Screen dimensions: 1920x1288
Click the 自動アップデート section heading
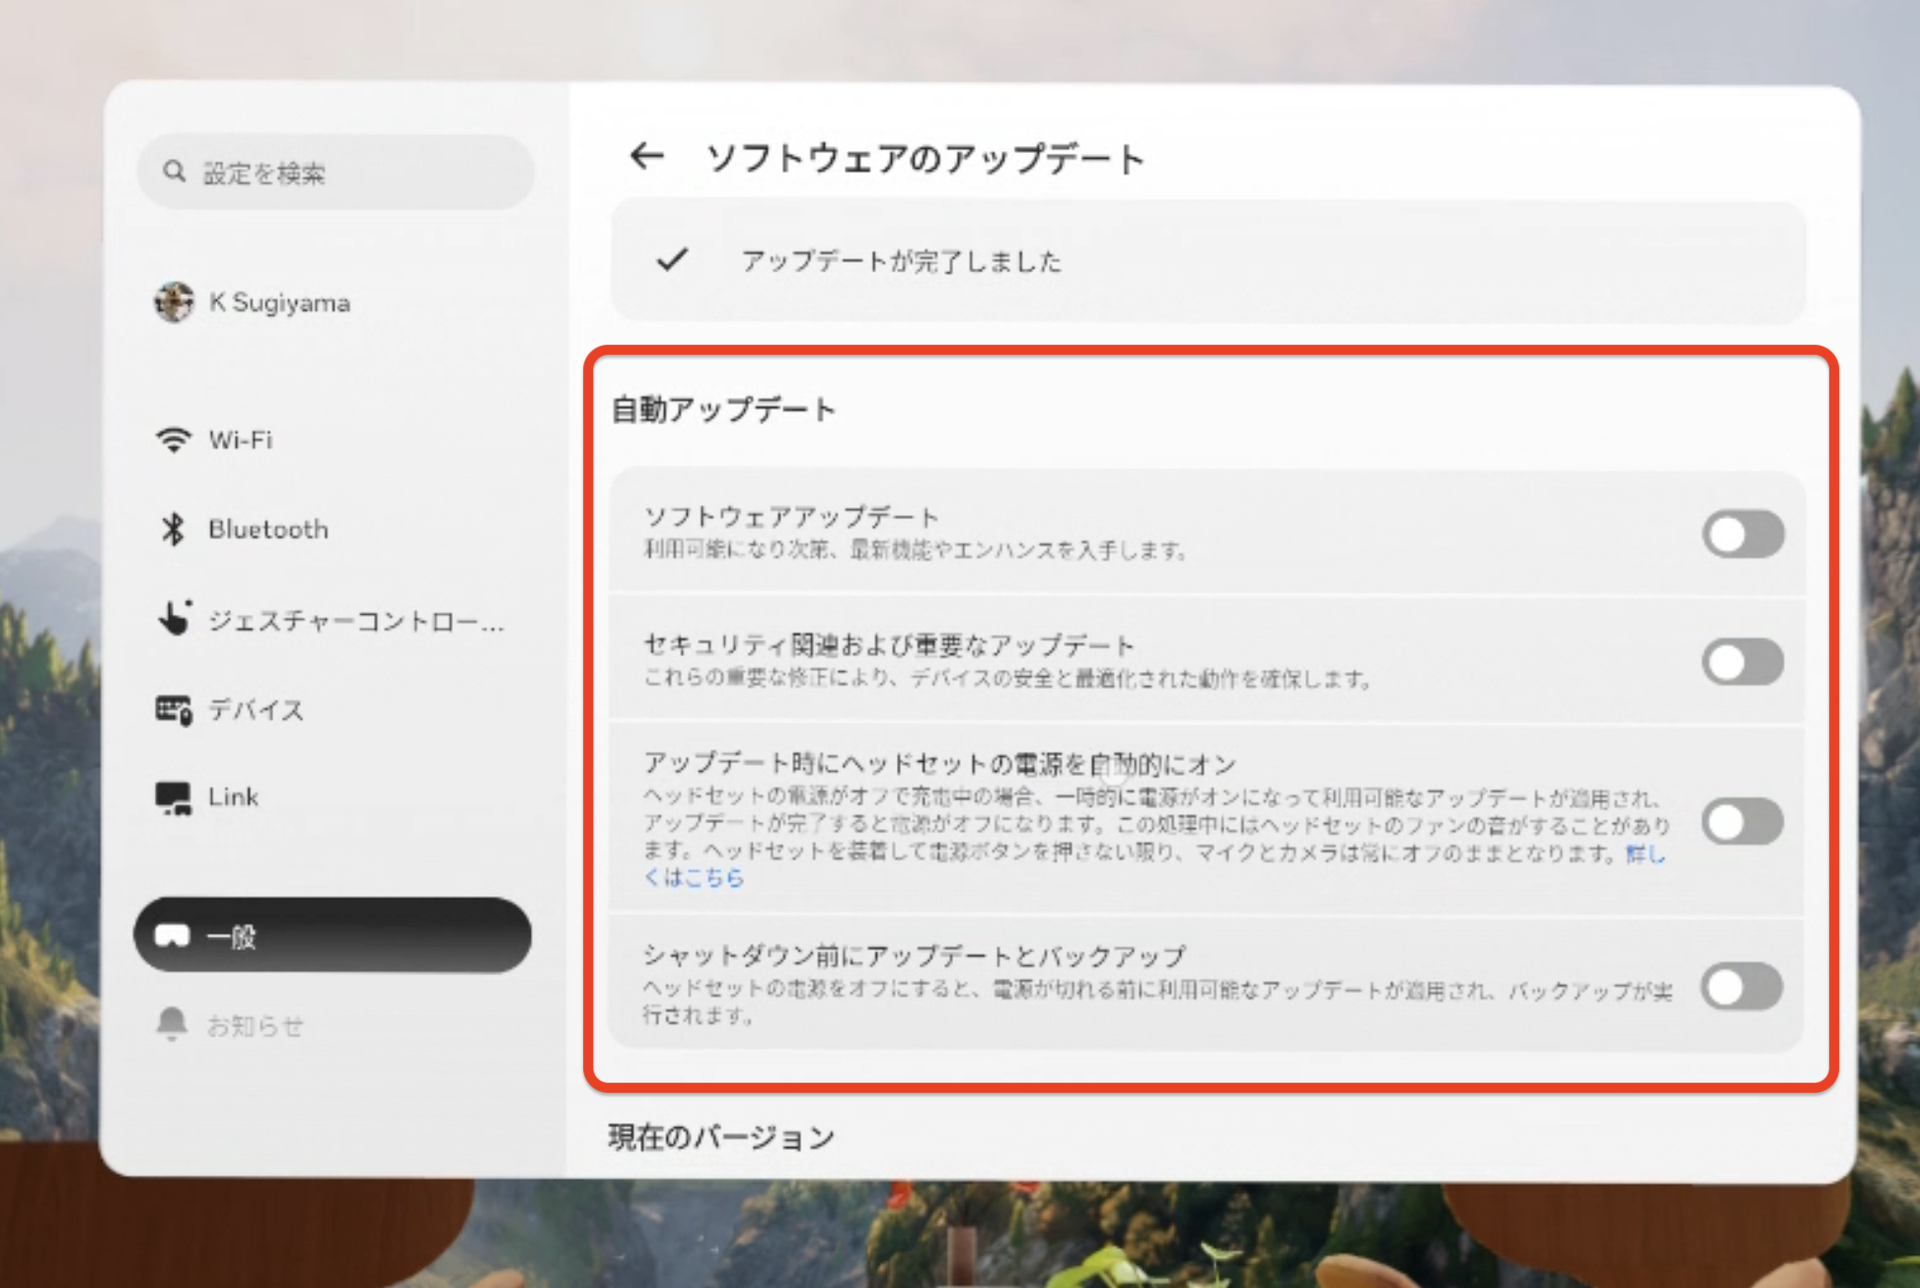(x=723, y=409)
